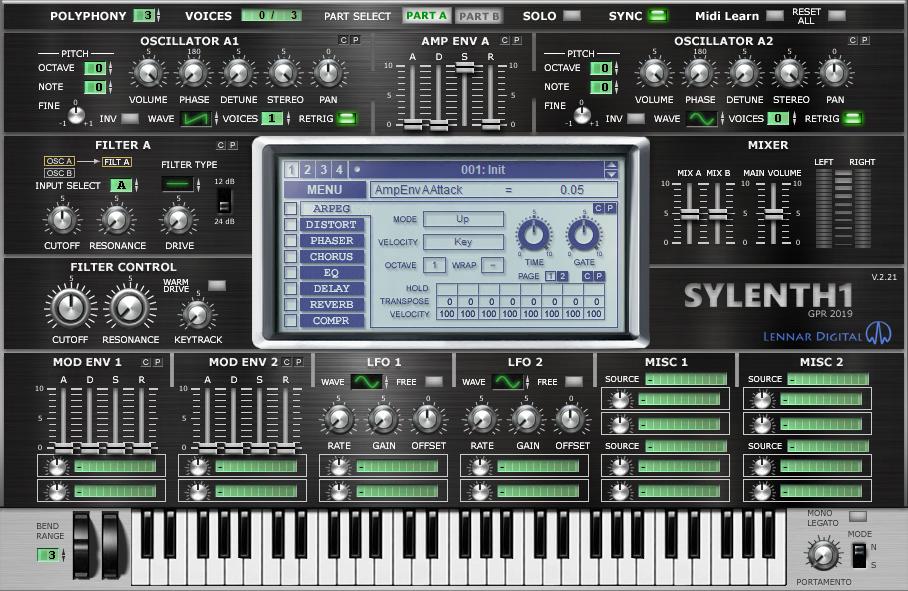Image resolution: width=908 pixels, height=591 pixels.
Task: Click the Oscillator A1 Phase knob
Action: pyautogui.click(x=193, y=74)
